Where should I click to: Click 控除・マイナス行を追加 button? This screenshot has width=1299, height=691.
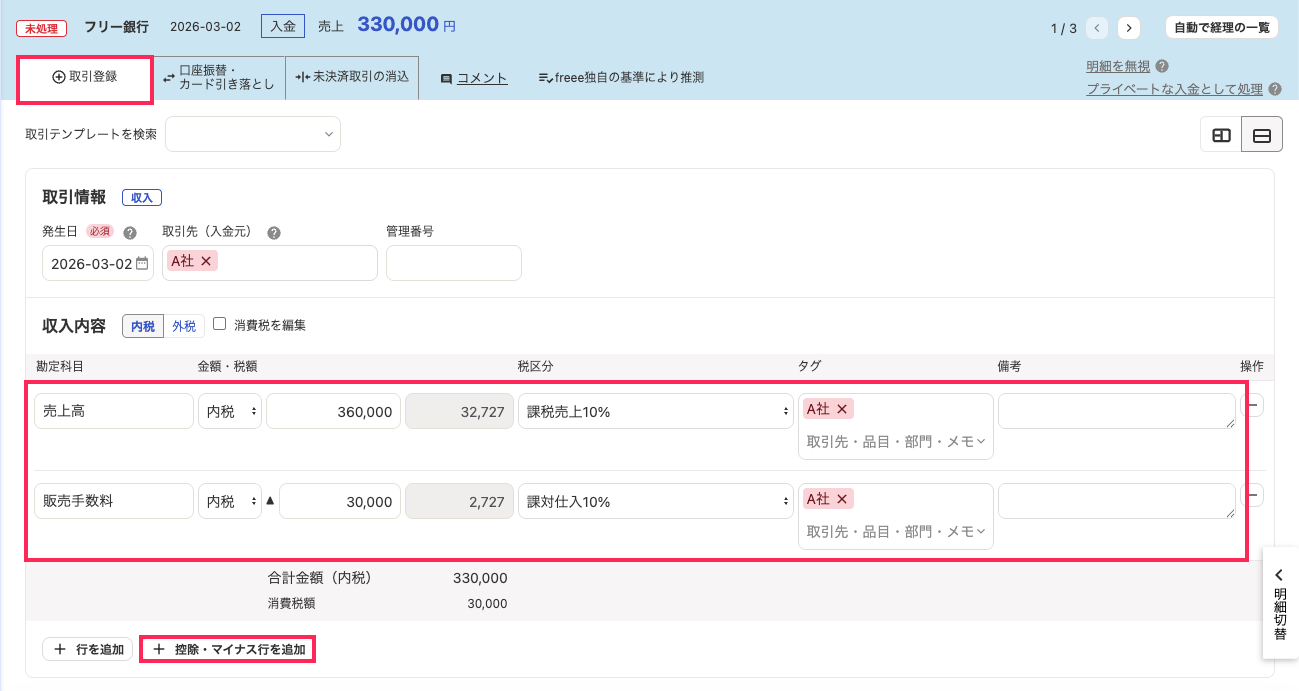pyautogui.click(x=228, y=649)
